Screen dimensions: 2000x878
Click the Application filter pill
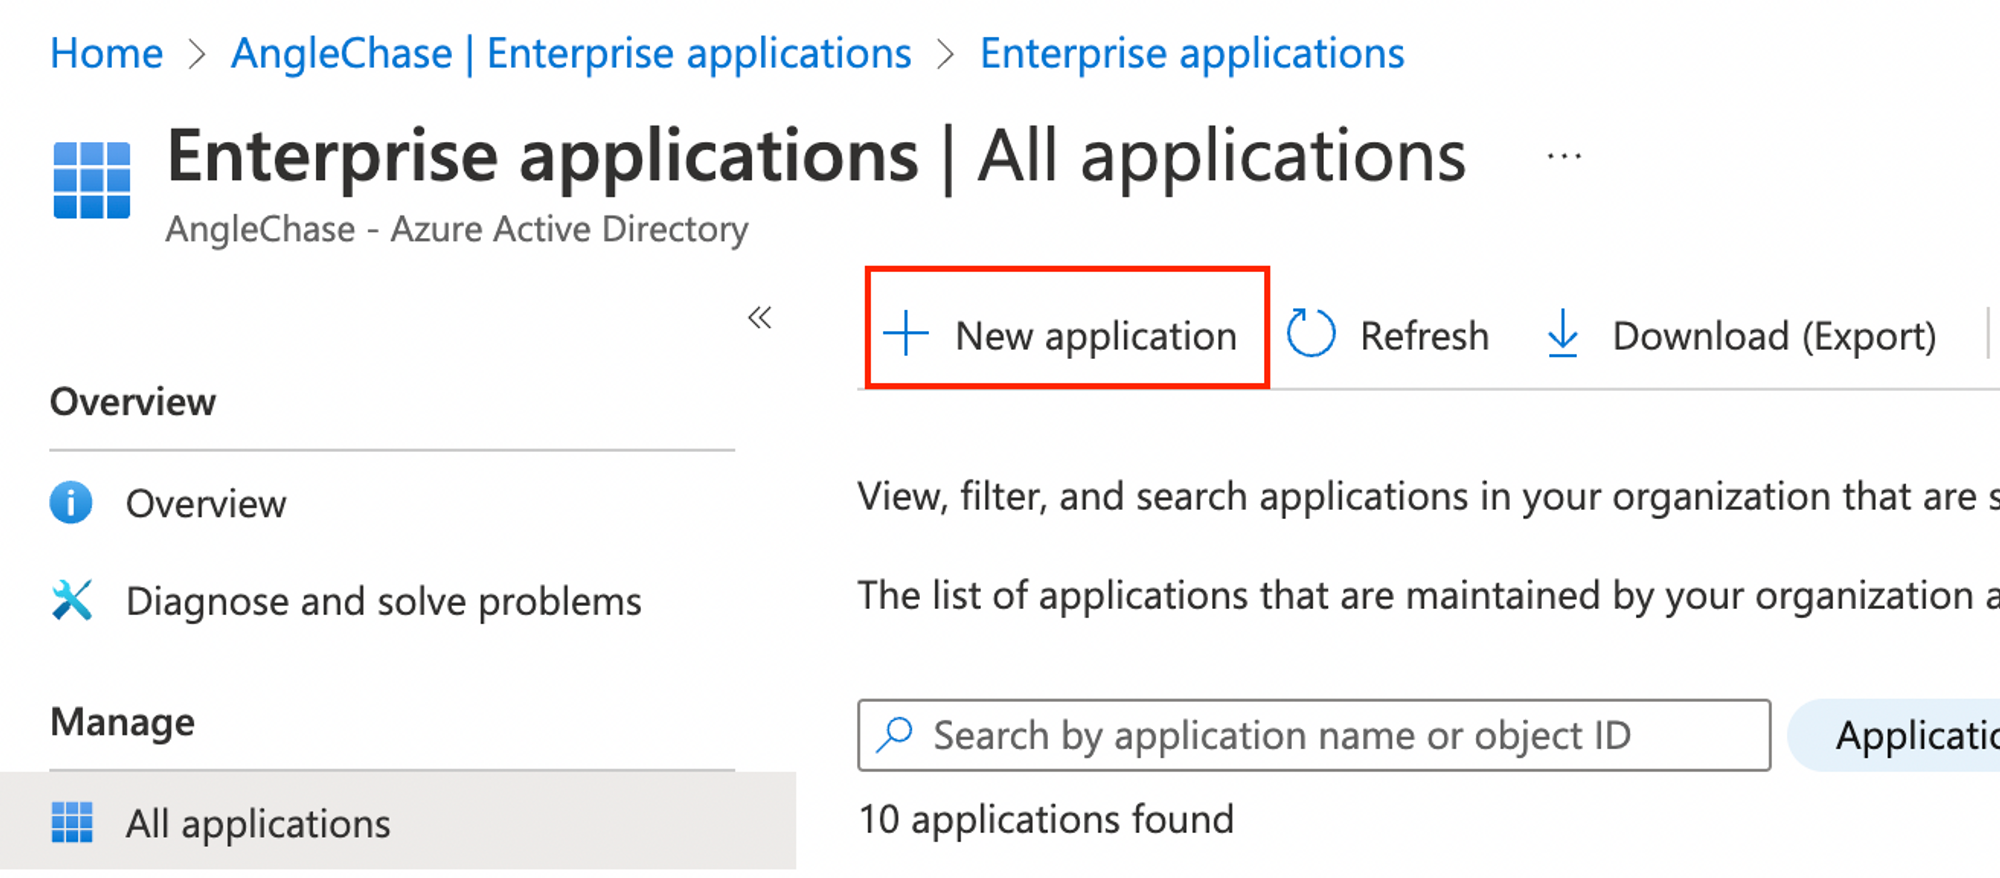point(1895,736)
